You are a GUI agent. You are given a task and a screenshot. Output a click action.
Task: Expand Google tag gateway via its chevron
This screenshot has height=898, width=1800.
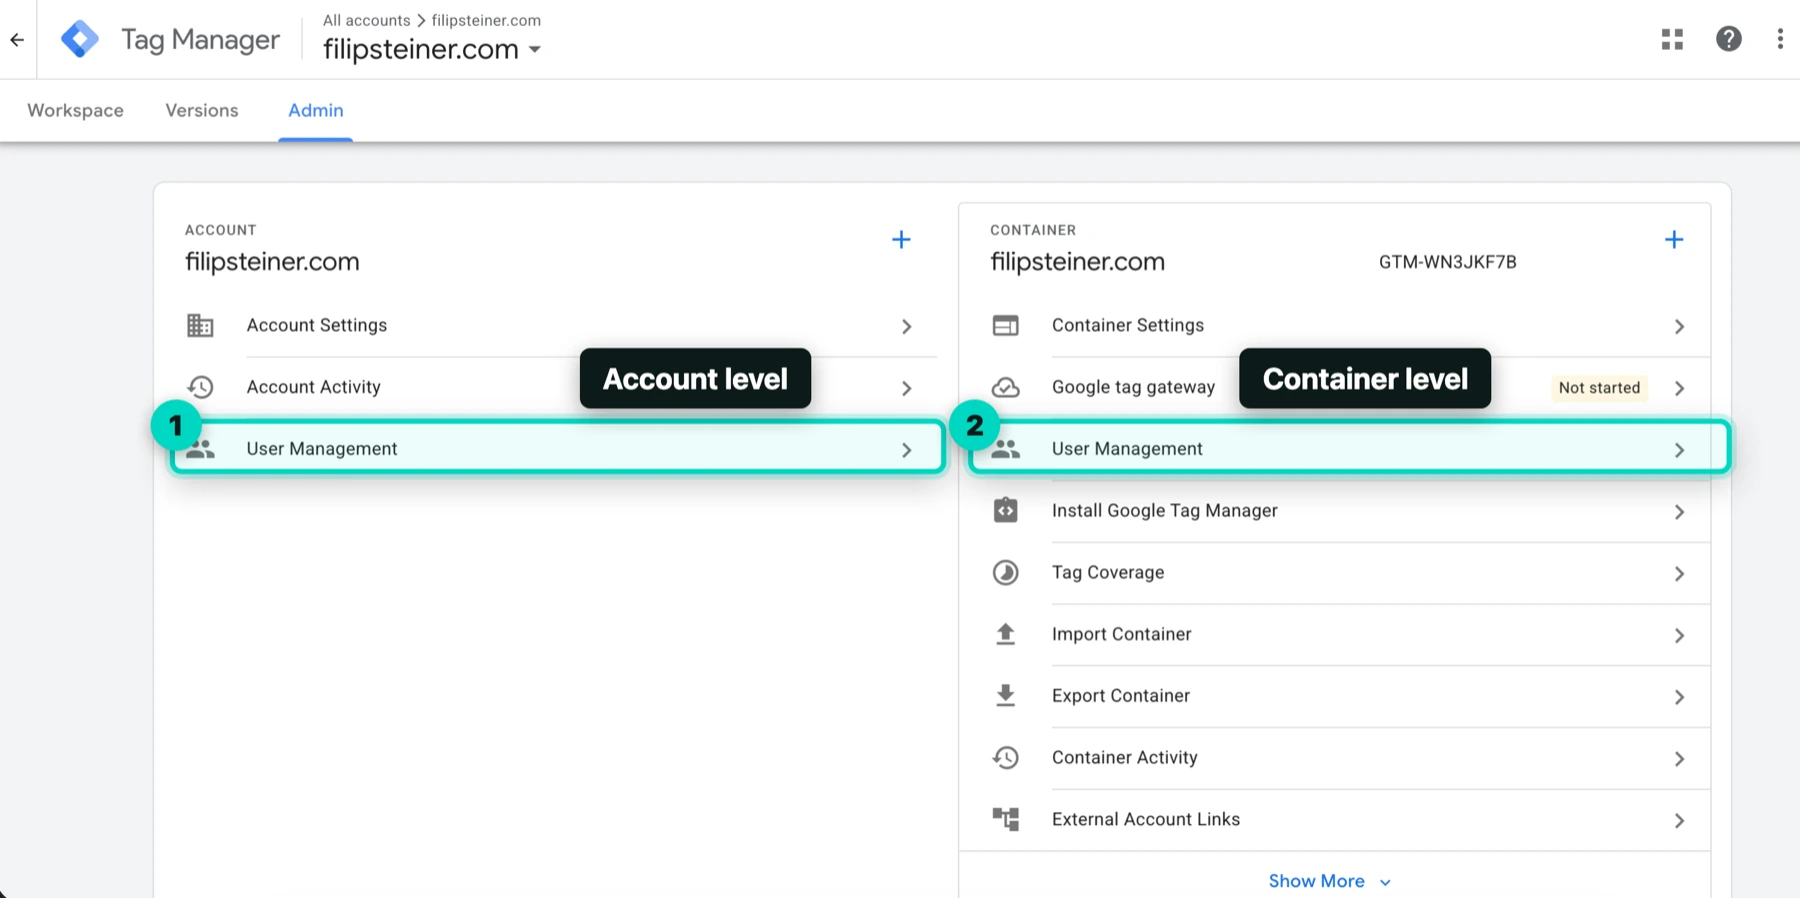pos(1679,388)
